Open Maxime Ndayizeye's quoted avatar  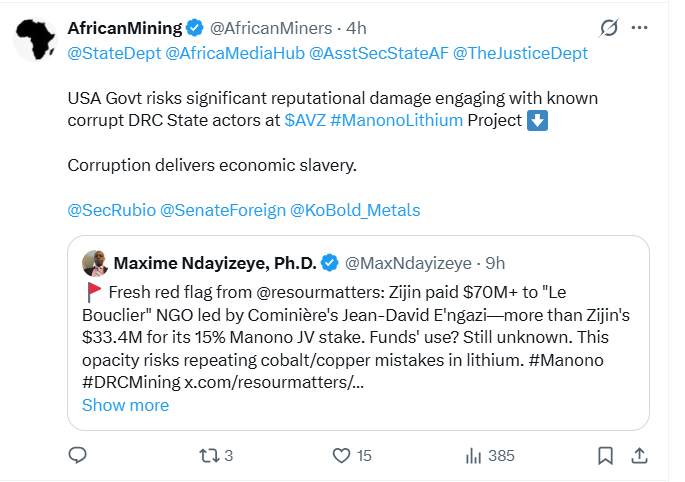[x=95, y=263]
